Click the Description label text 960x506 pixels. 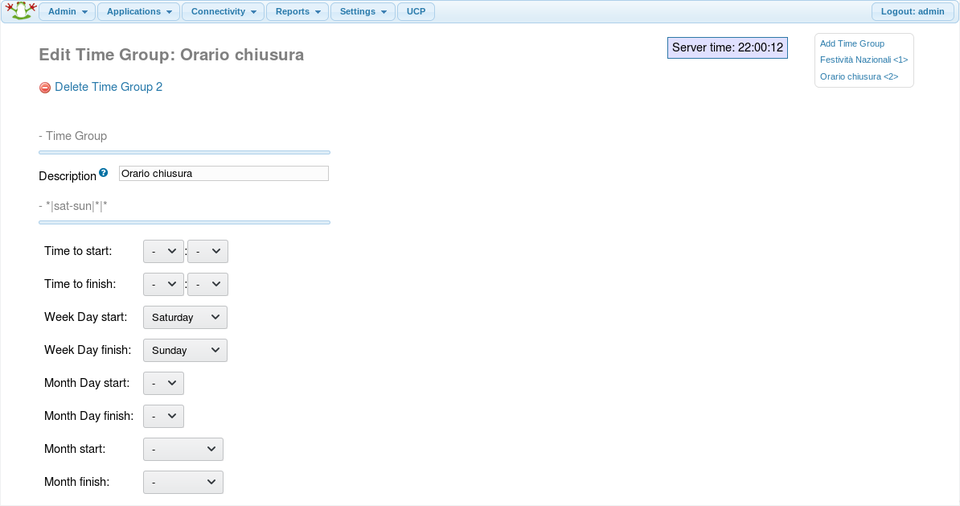[x=67, y=176]
